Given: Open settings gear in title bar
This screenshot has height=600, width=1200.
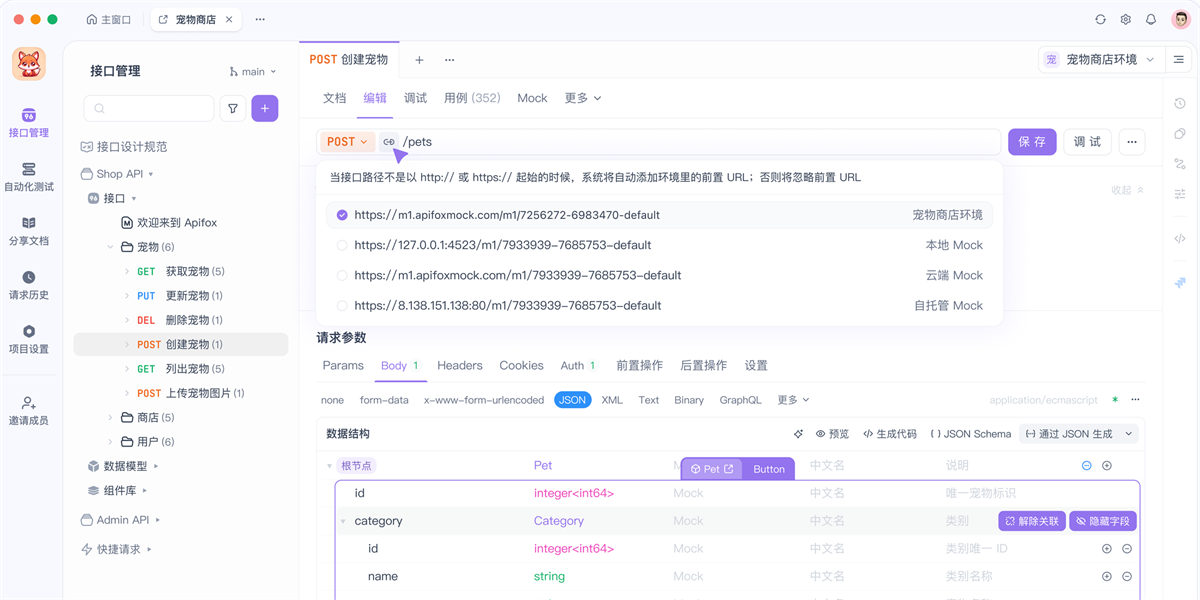Looking at the screenshot, I should pos(1125,19).
